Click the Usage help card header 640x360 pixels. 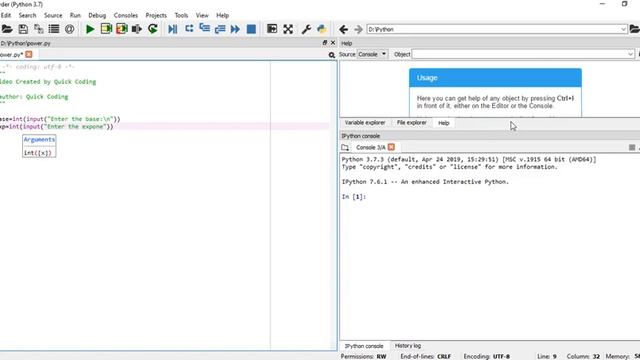tap(496, 78)
